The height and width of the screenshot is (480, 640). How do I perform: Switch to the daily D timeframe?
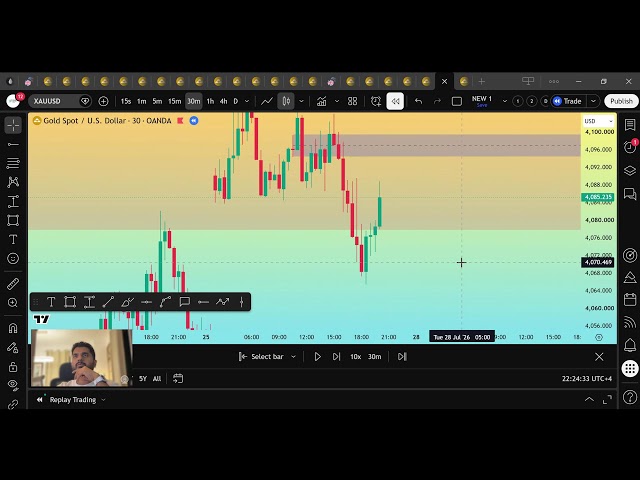(x=236, y=101)
